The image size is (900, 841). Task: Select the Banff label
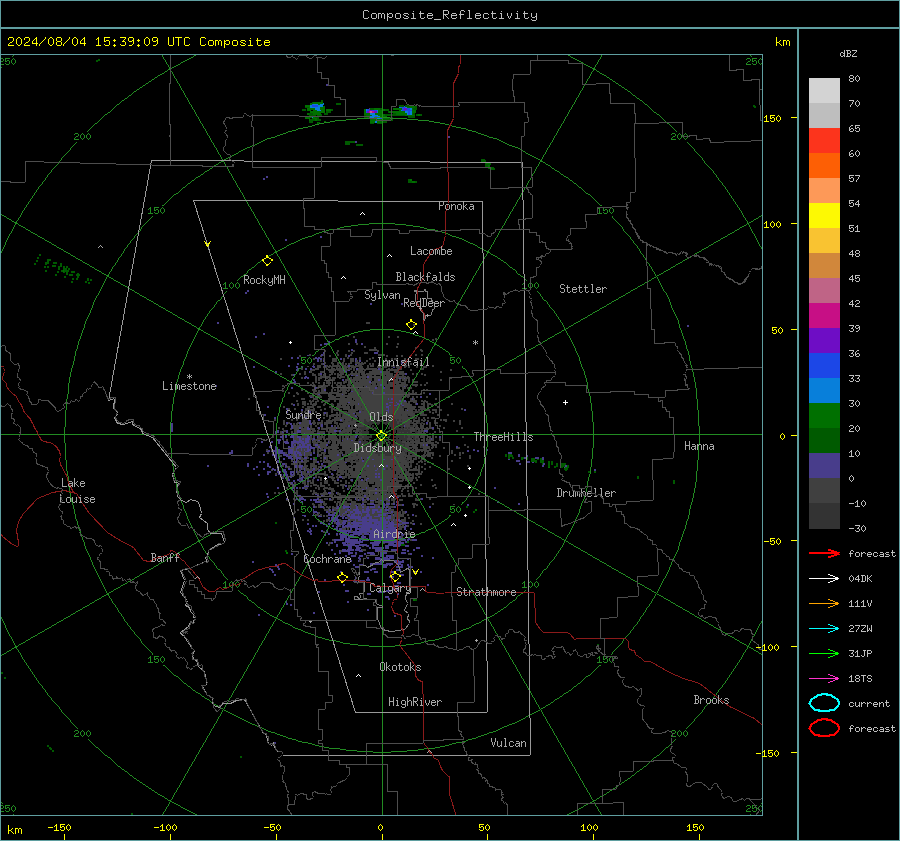165,557
